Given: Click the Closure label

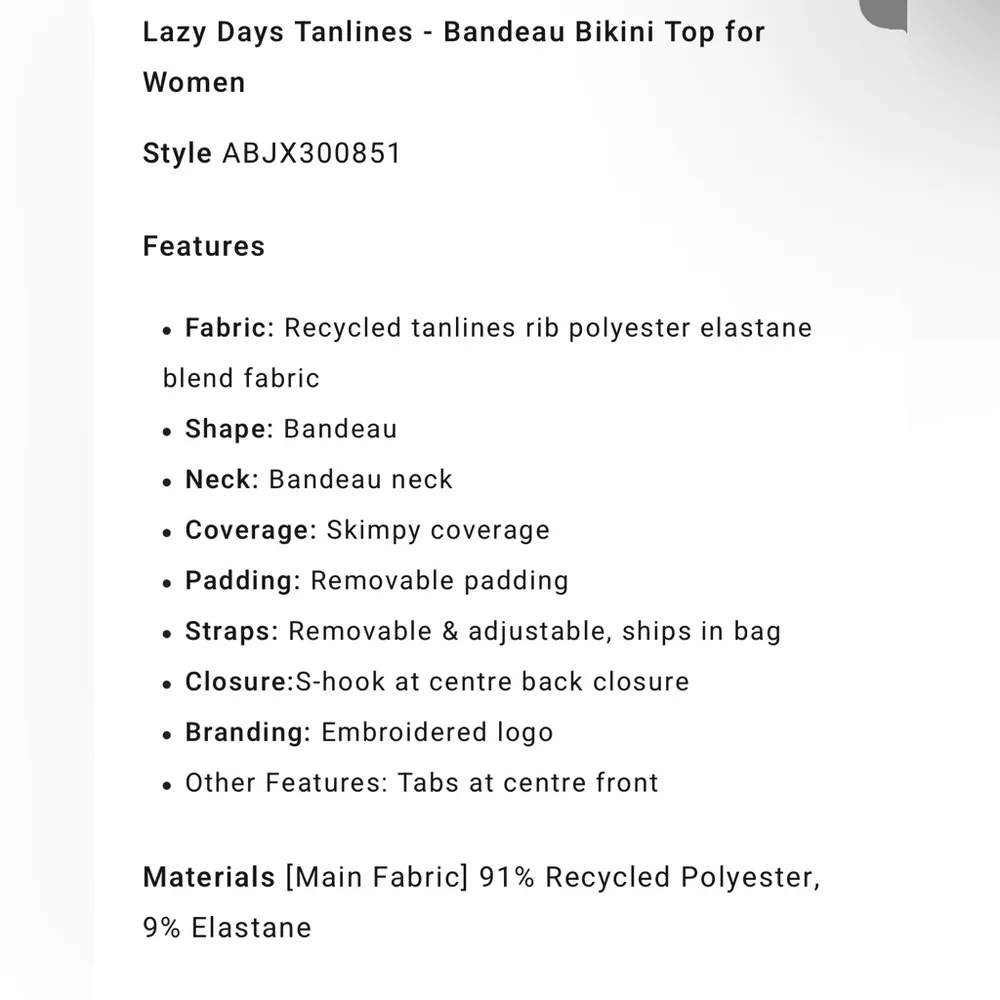Looking at the screenshot, I should point(237,681).
